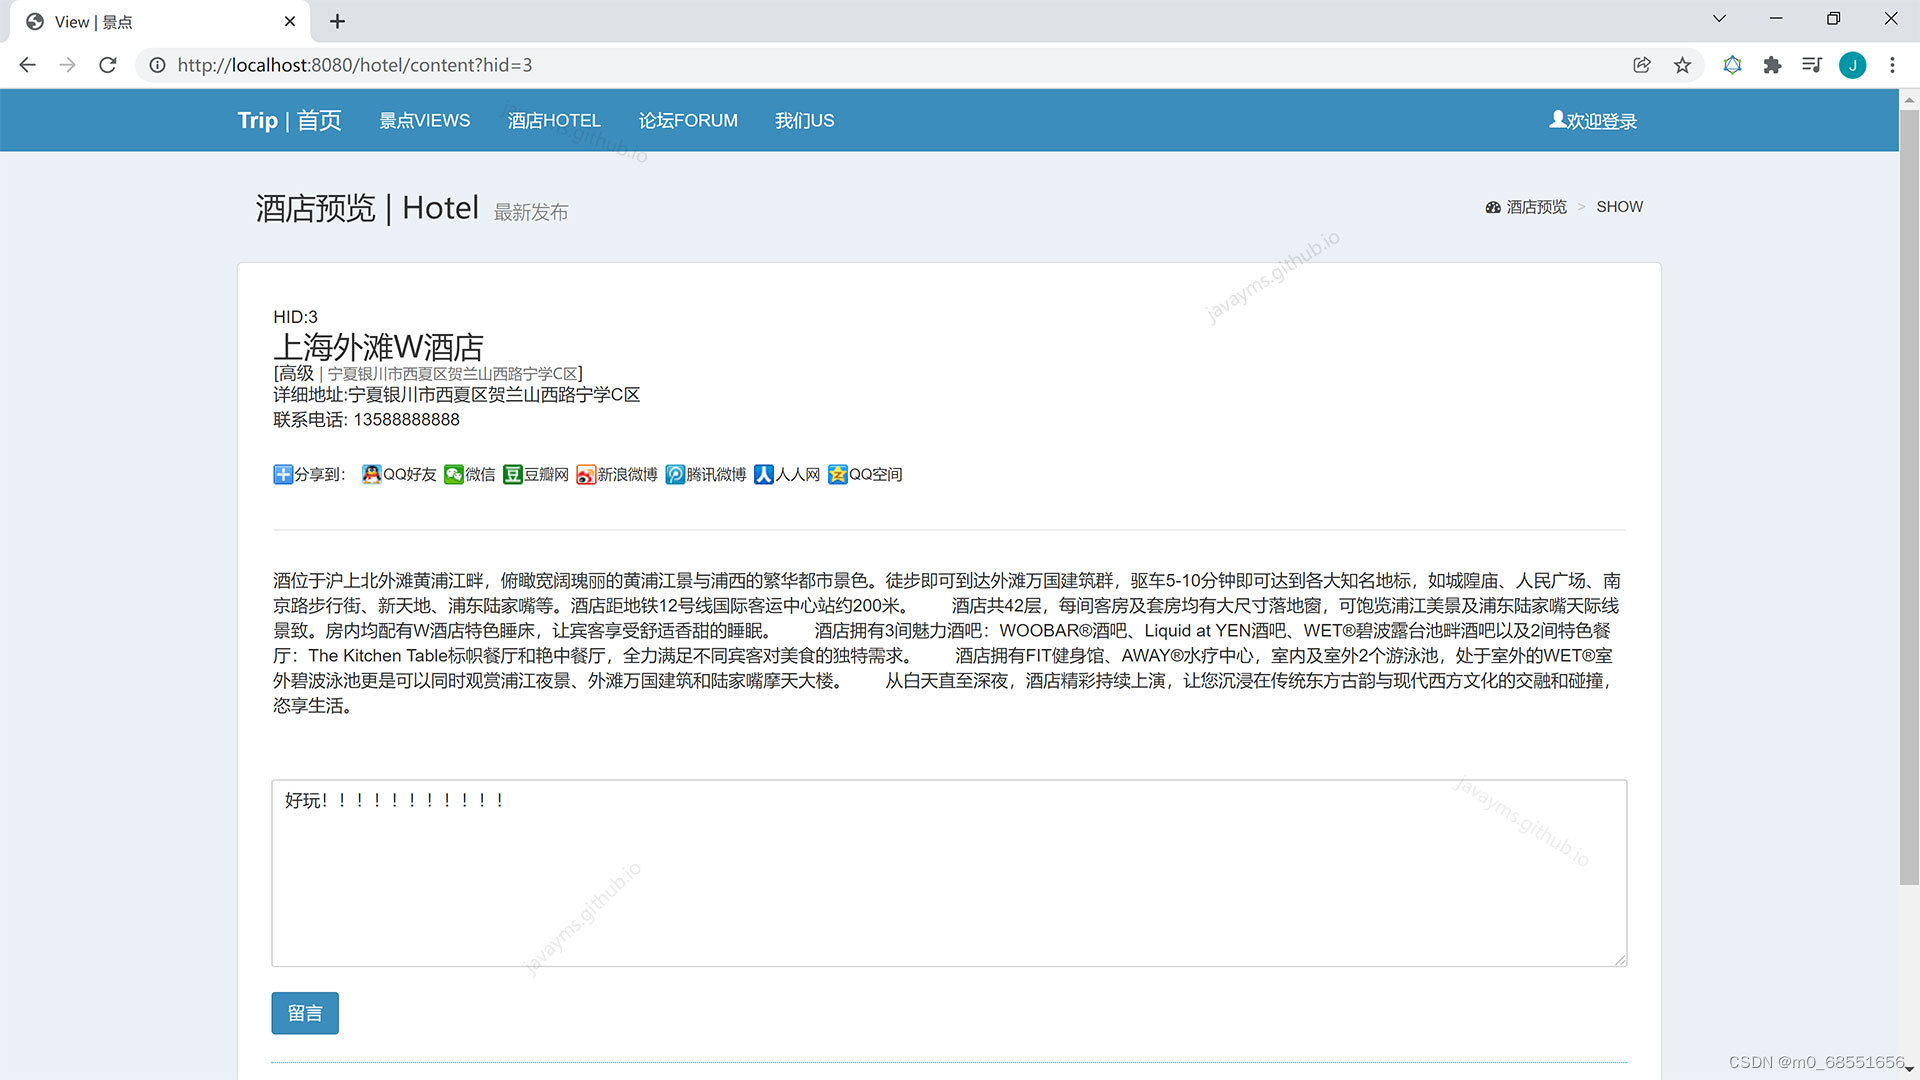The image size is (1920, 1080).
Task: Open the media control playlist icon
Action: (x=1811, y=65)
